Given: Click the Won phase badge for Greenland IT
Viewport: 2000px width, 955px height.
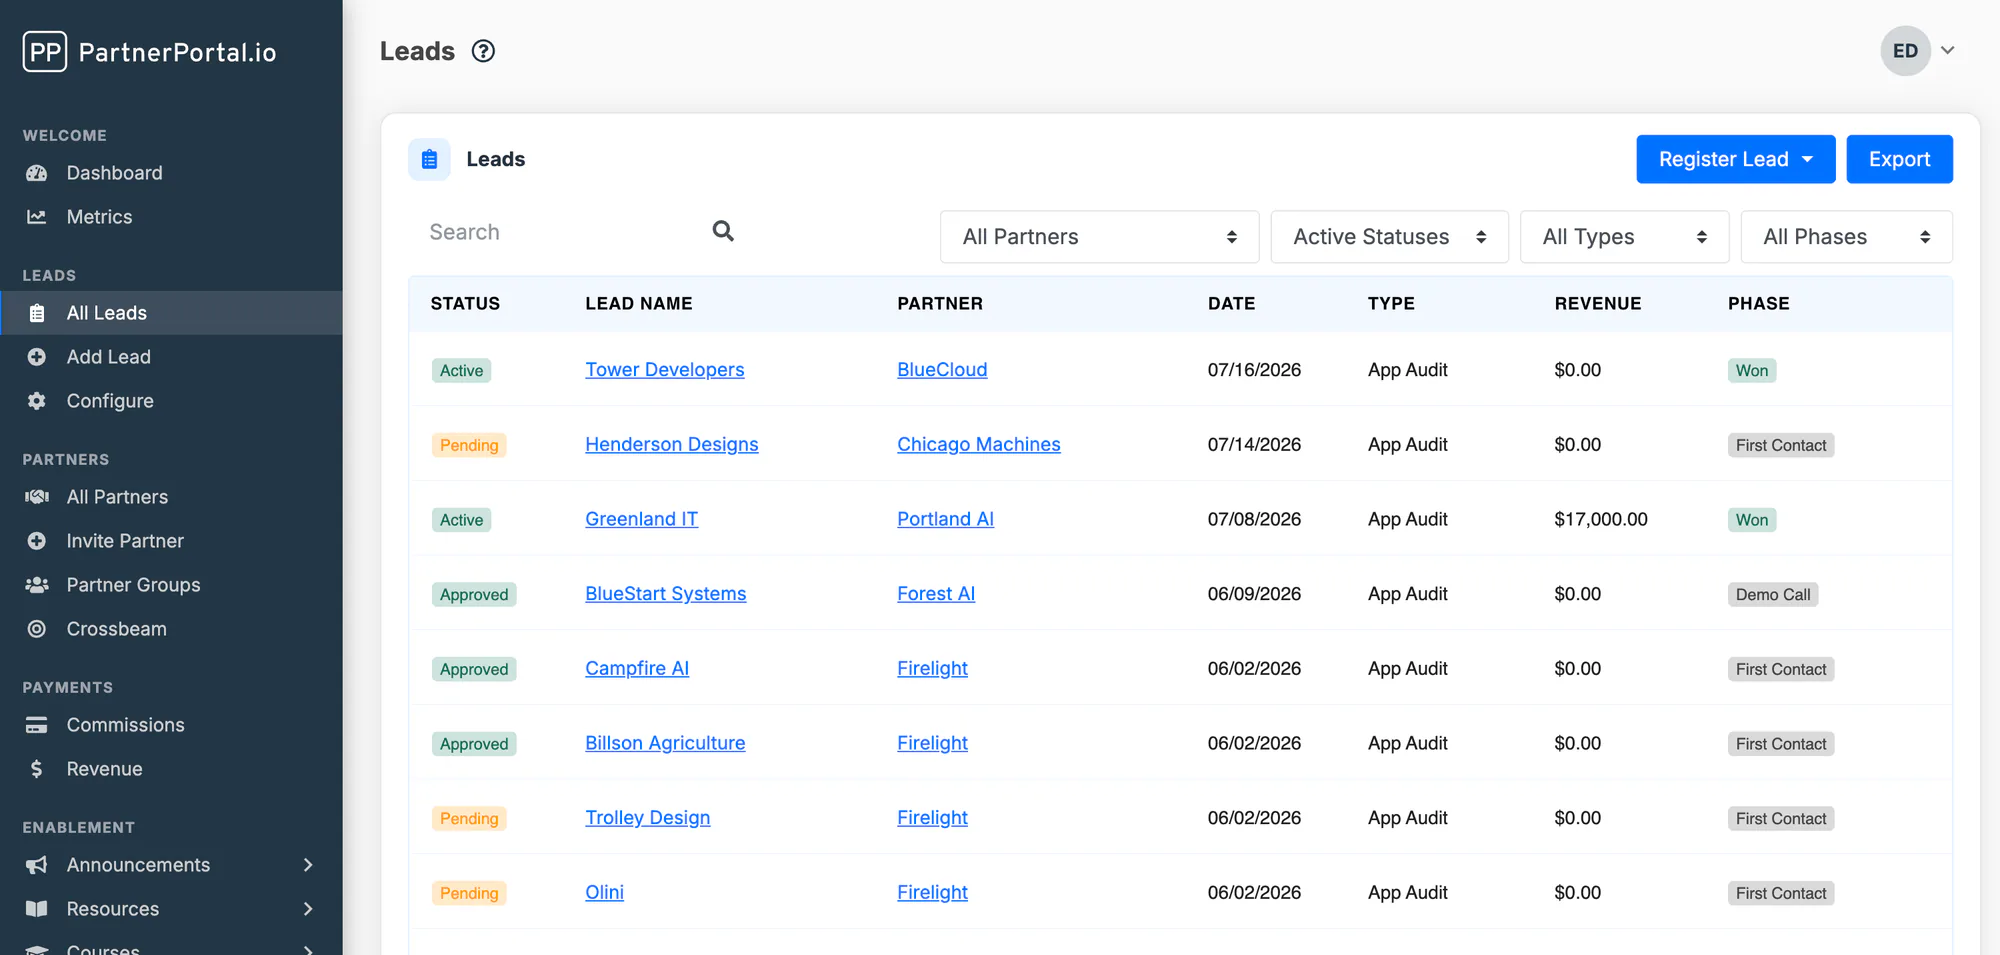Looking at the screenshot, I should [1752, 520].
